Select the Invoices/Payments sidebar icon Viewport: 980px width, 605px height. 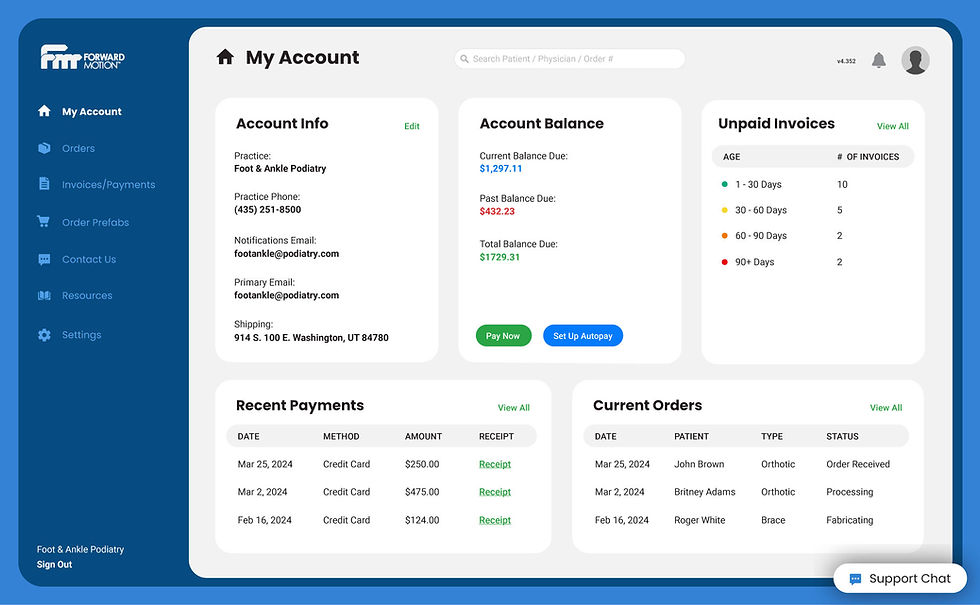click(x=45, y=184)
